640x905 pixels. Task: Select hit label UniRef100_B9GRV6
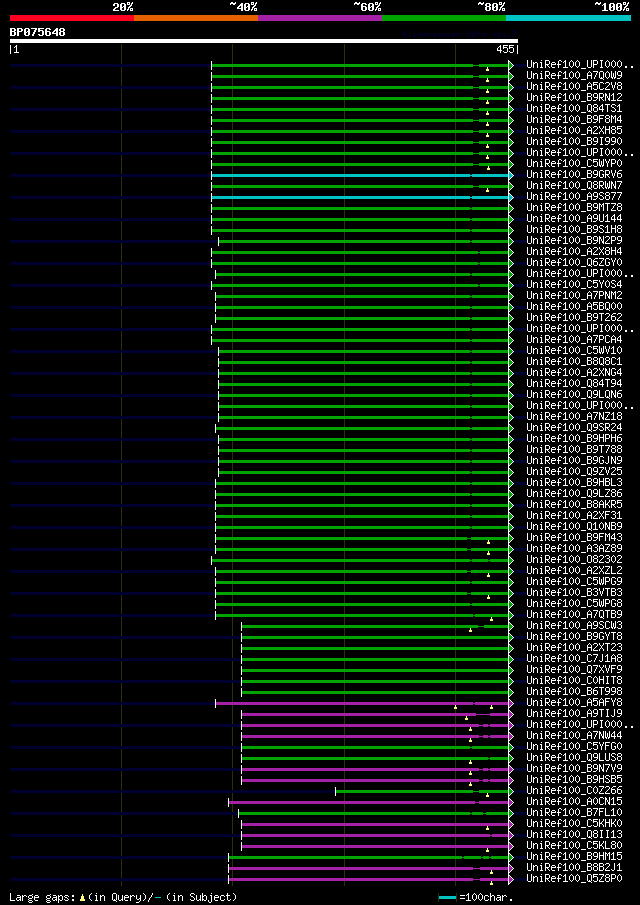(574, 174)
